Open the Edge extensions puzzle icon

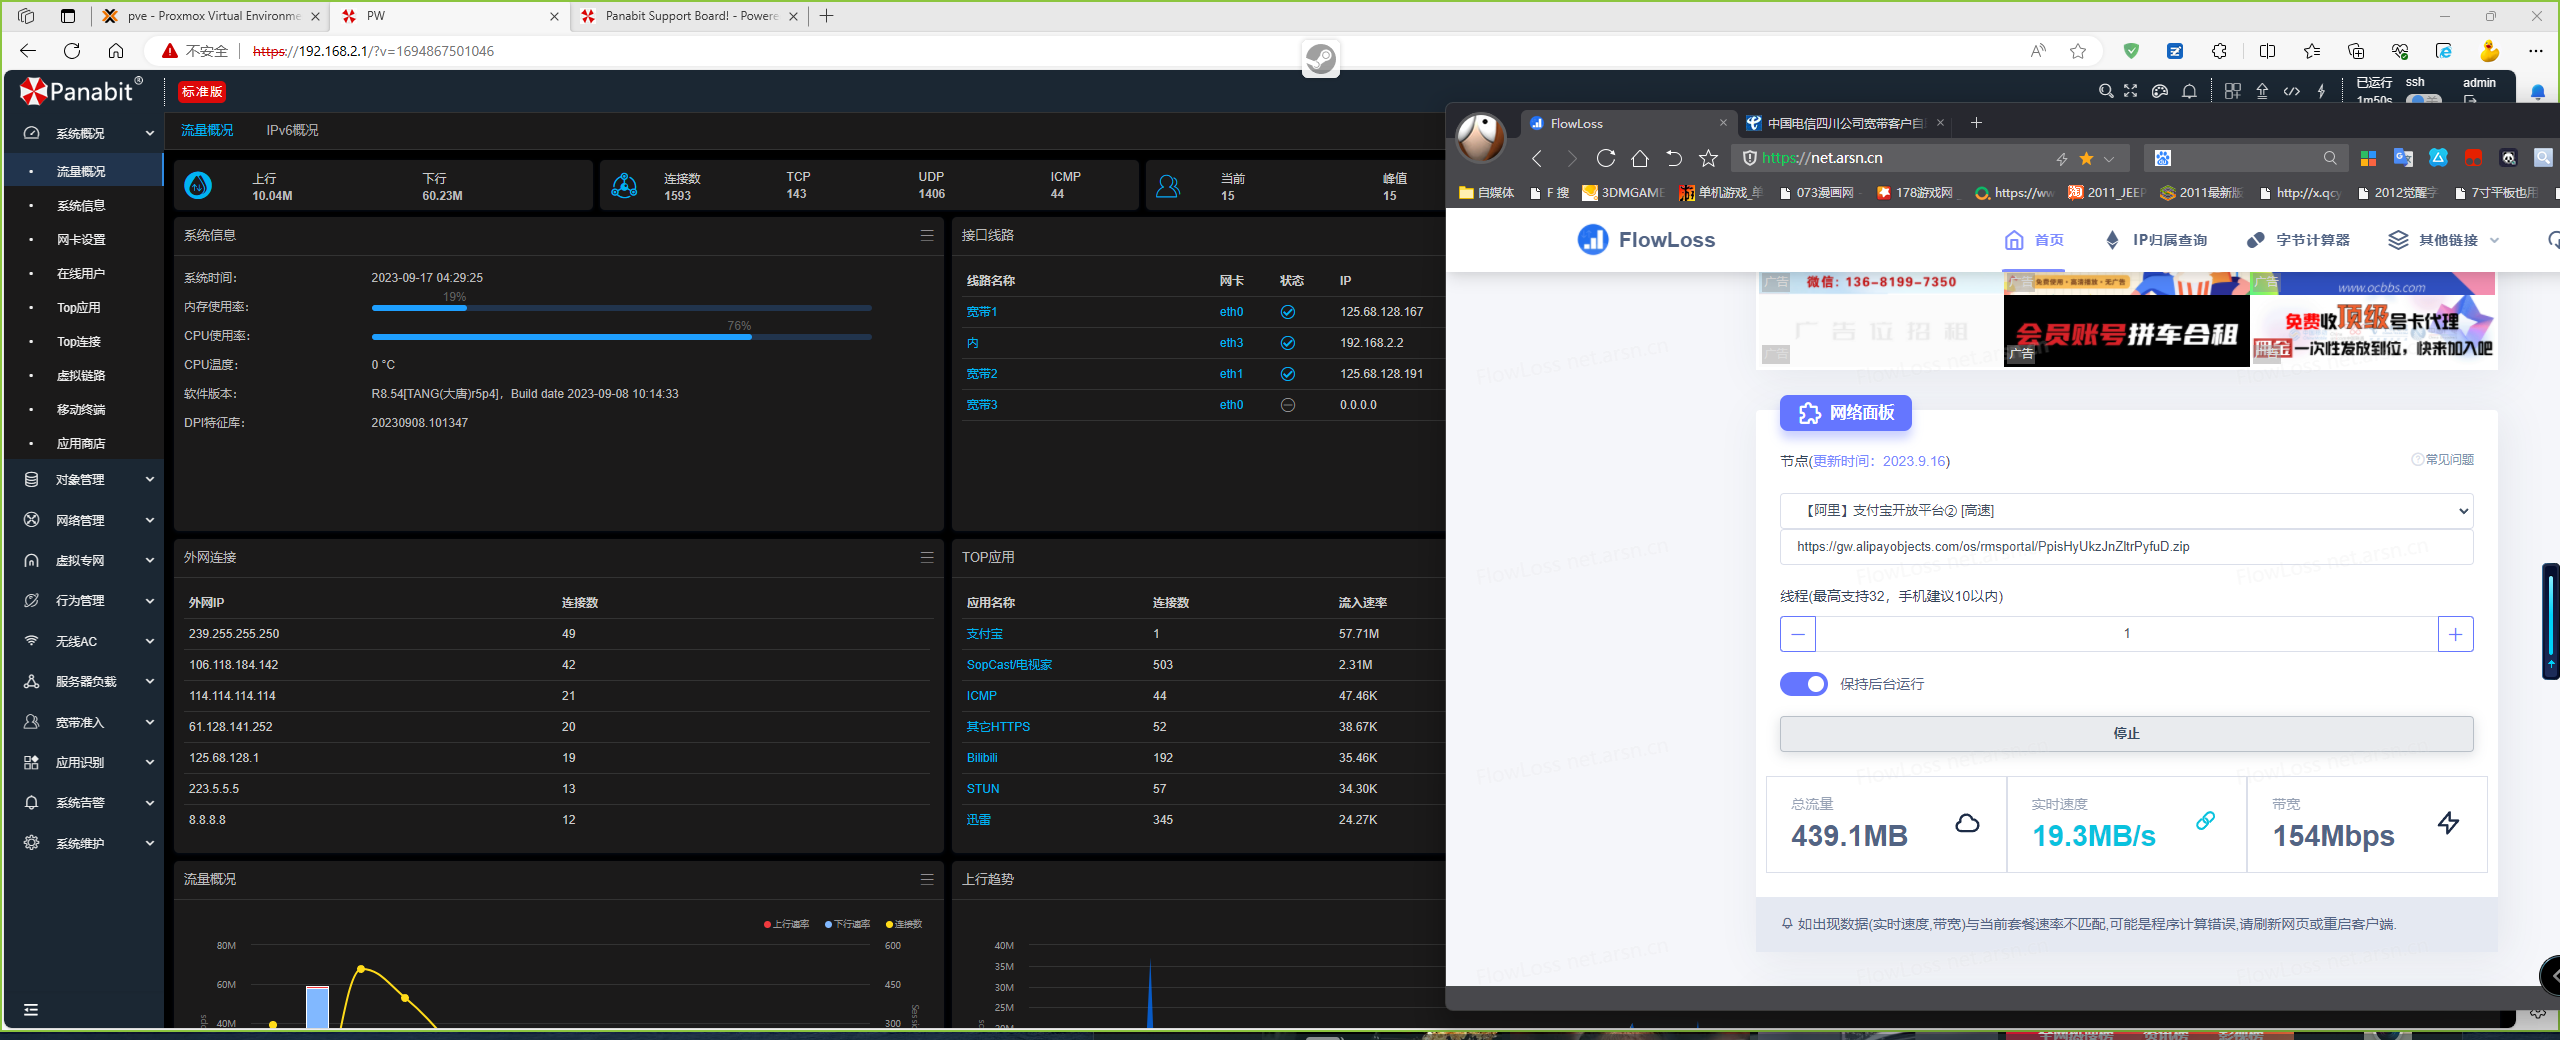2219,51
